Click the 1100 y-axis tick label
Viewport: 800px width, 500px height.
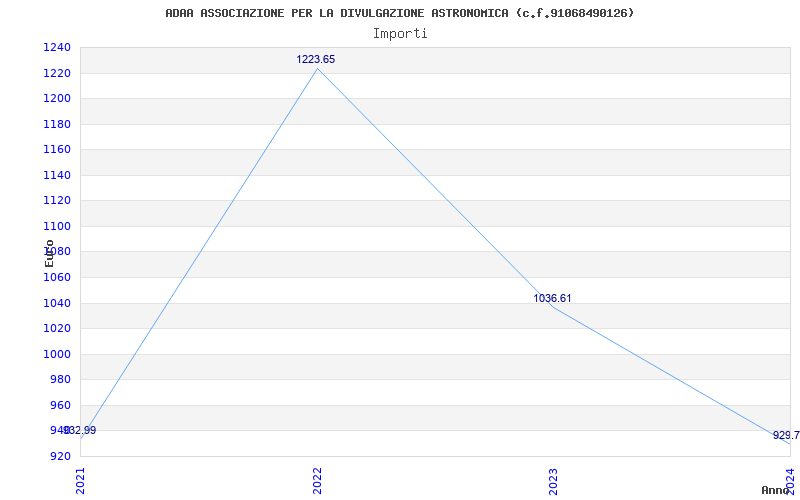57,226
